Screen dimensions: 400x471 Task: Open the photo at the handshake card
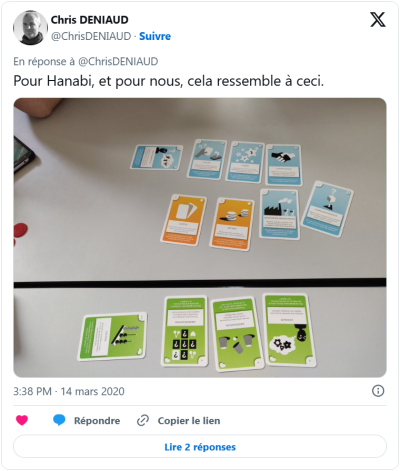[x=284, y=165]
